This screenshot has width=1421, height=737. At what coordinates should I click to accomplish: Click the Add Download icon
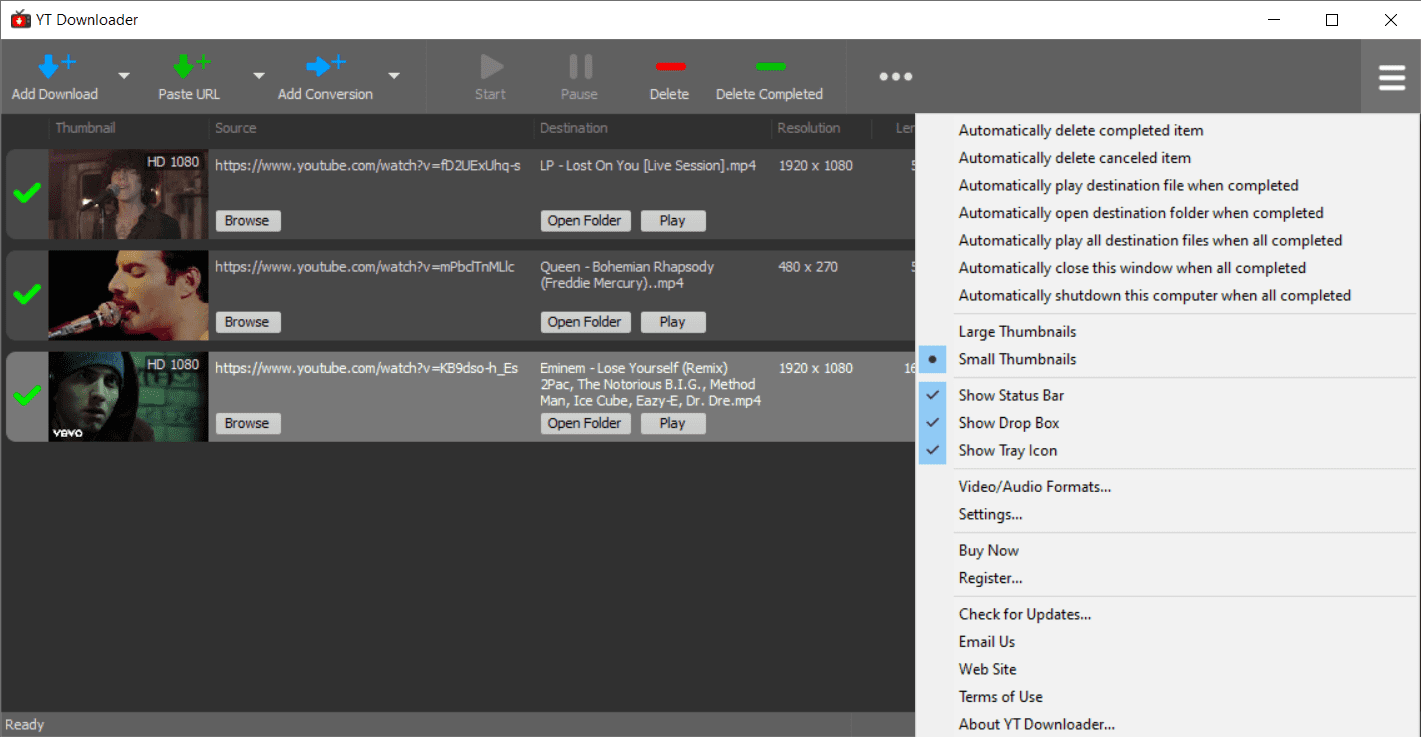56,67
